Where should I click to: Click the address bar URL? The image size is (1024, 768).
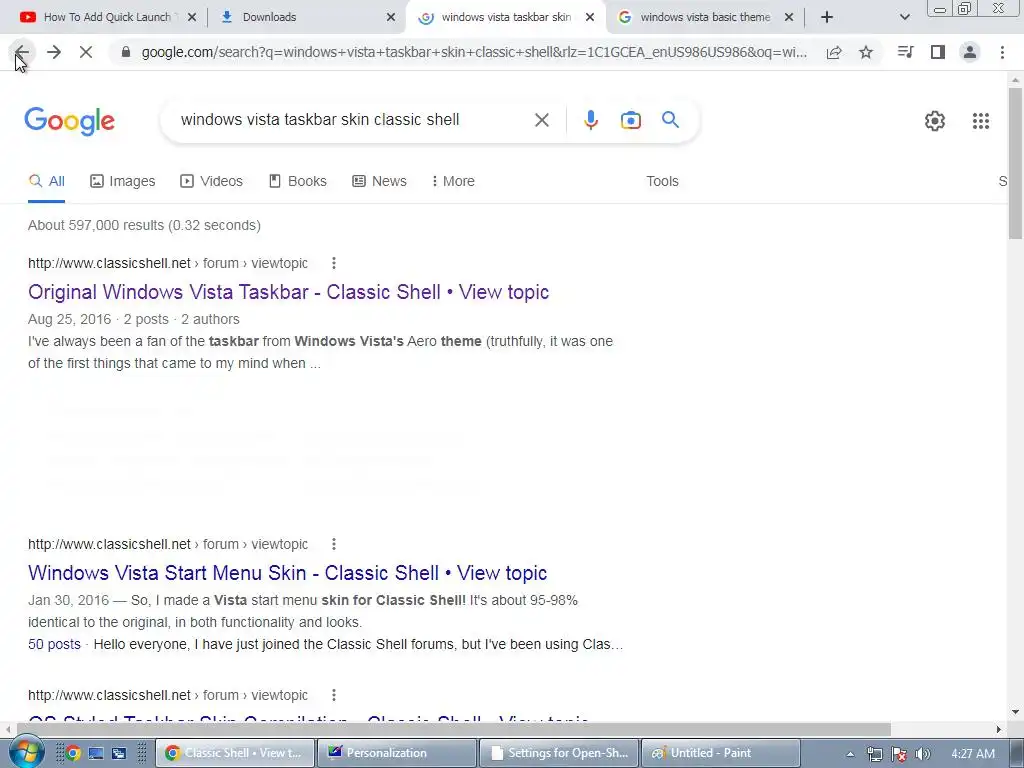click(x=474, y=52)
